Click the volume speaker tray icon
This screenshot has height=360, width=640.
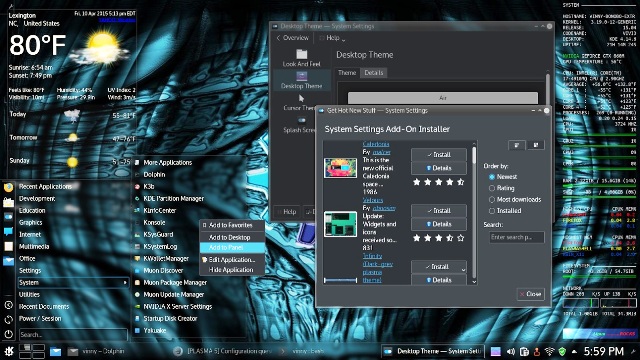pos(511,351)
